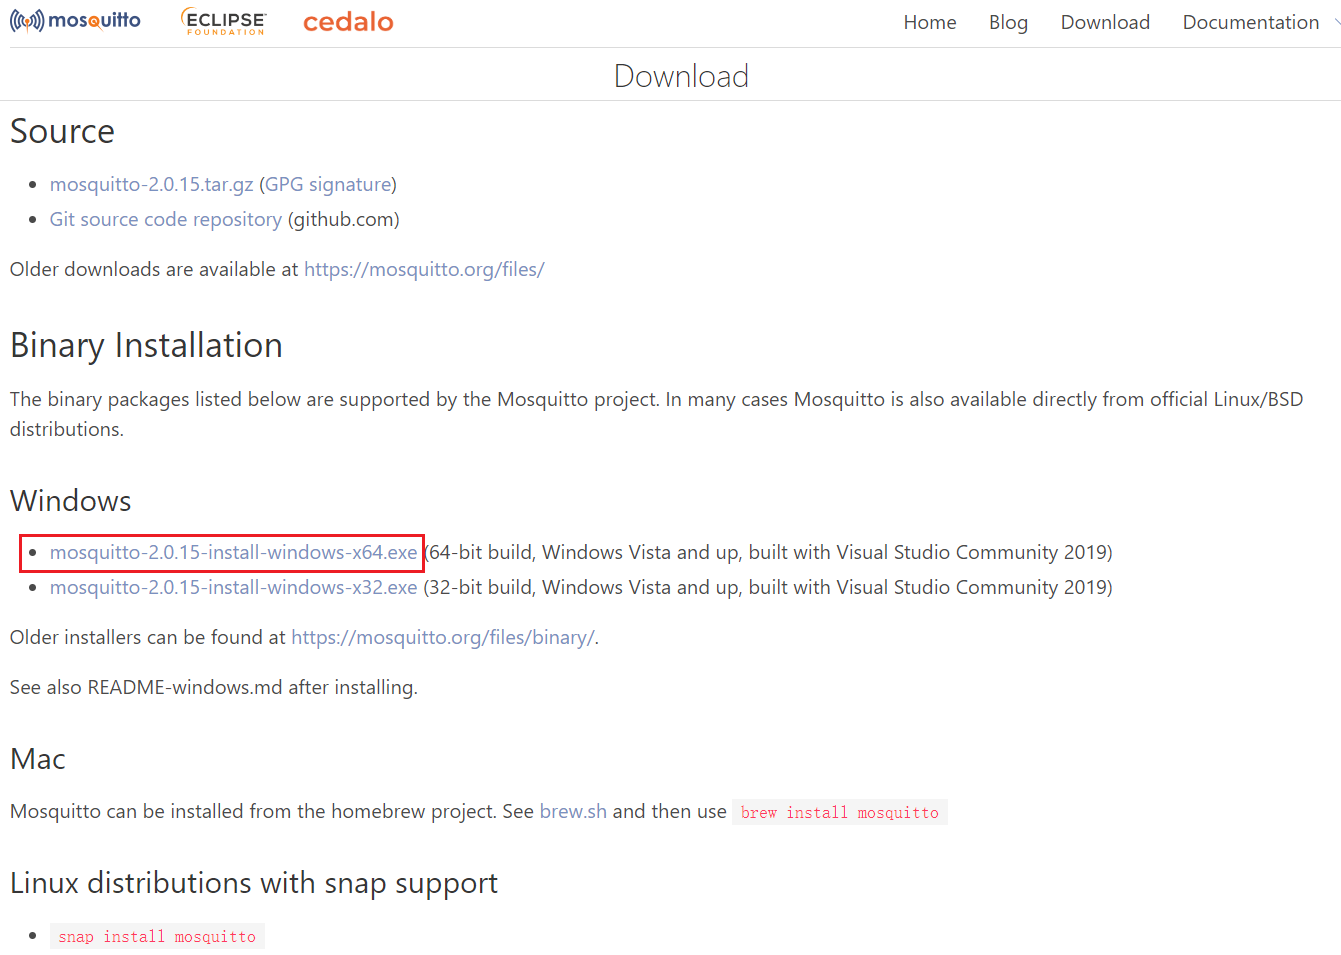Download the Windows x64 installer exe
The image size is (1341, 955).
click(x=233, y=552)
